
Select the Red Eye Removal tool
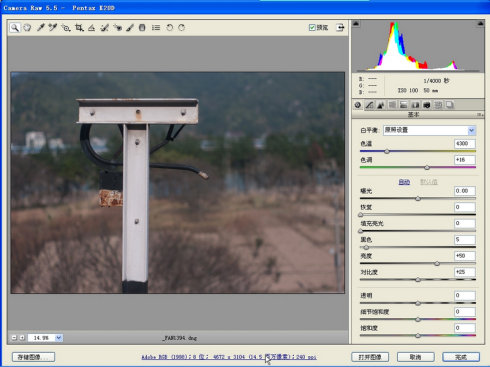coord(117,28)
